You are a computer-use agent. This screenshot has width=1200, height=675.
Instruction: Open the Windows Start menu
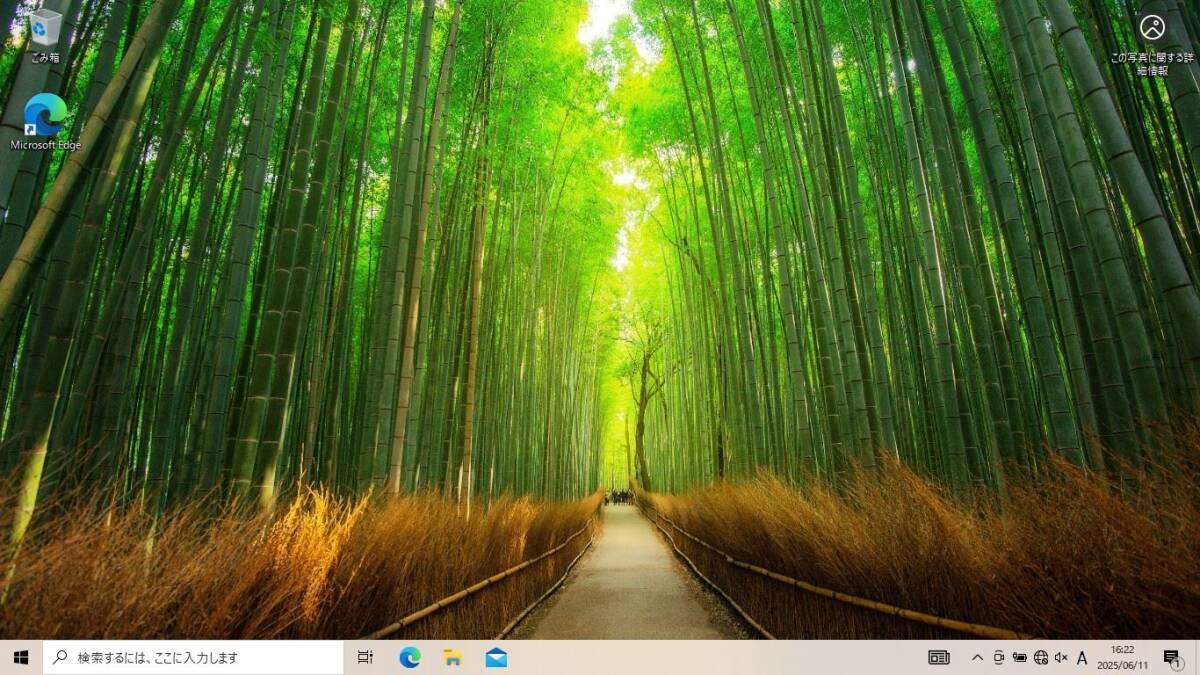tap(21, 657)
